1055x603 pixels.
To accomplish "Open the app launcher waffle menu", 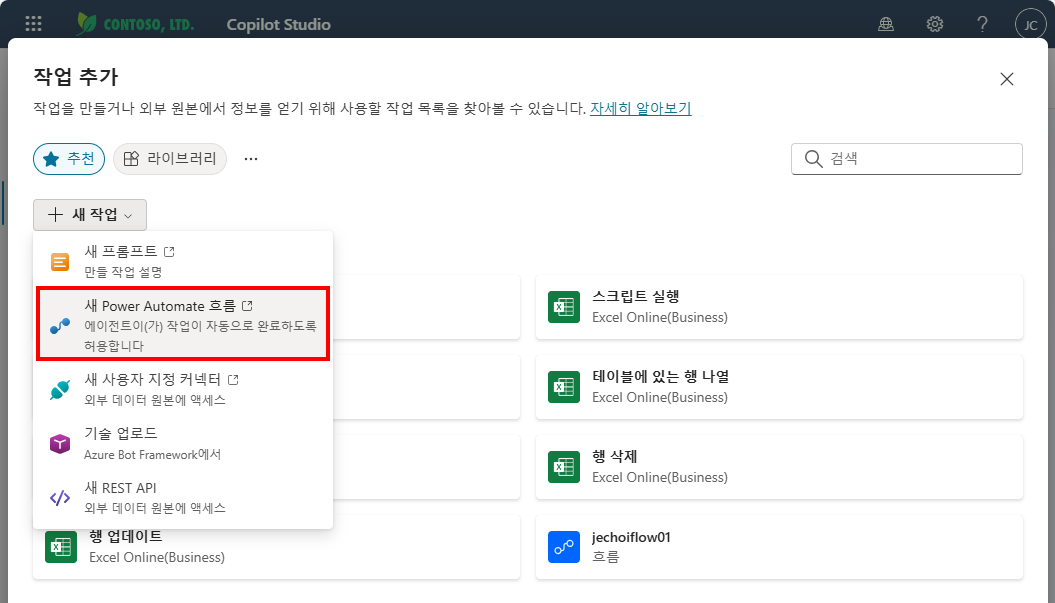I will [33, 24].
